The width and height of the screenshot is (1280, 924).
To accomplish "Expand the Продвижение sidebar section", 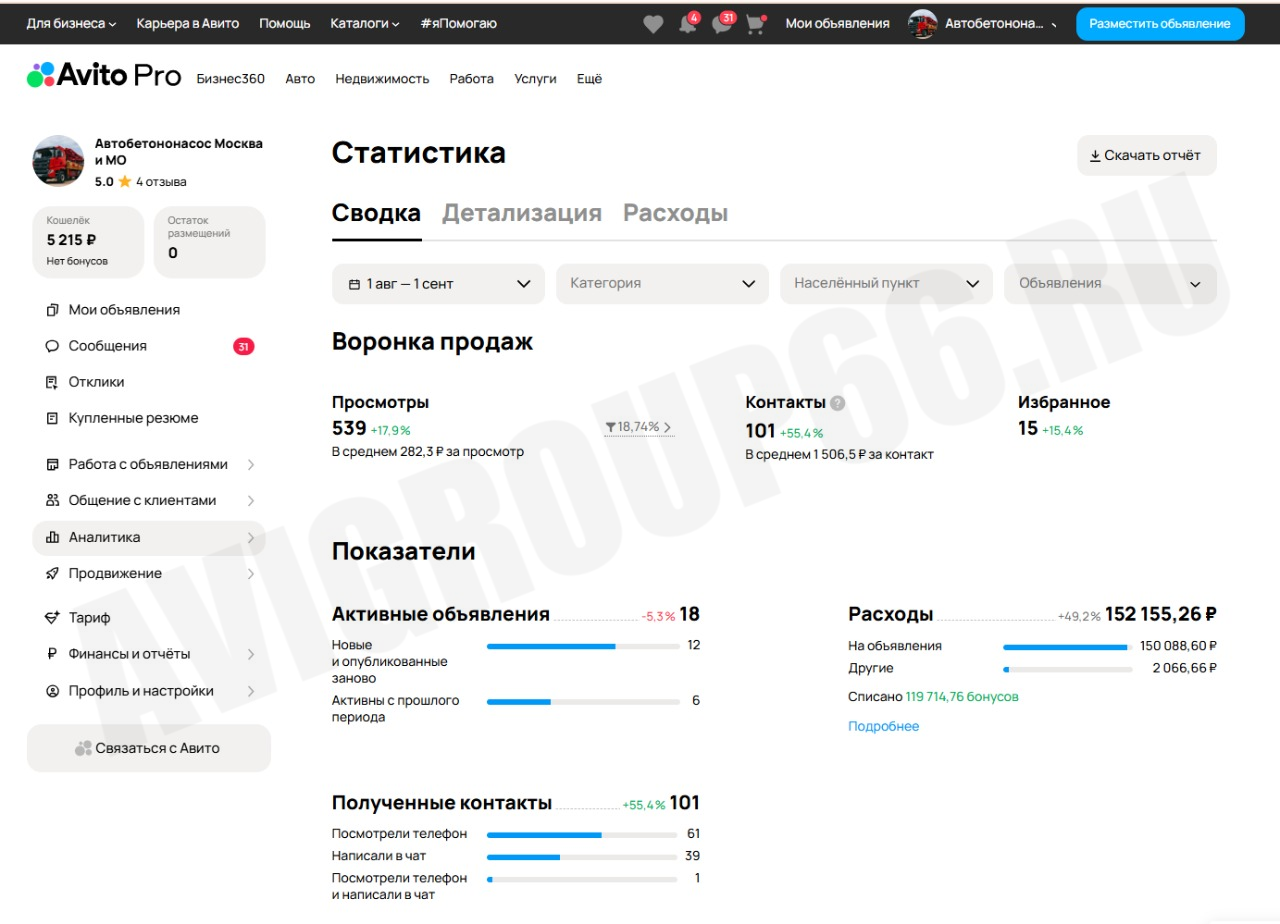I will pos(149,574).
